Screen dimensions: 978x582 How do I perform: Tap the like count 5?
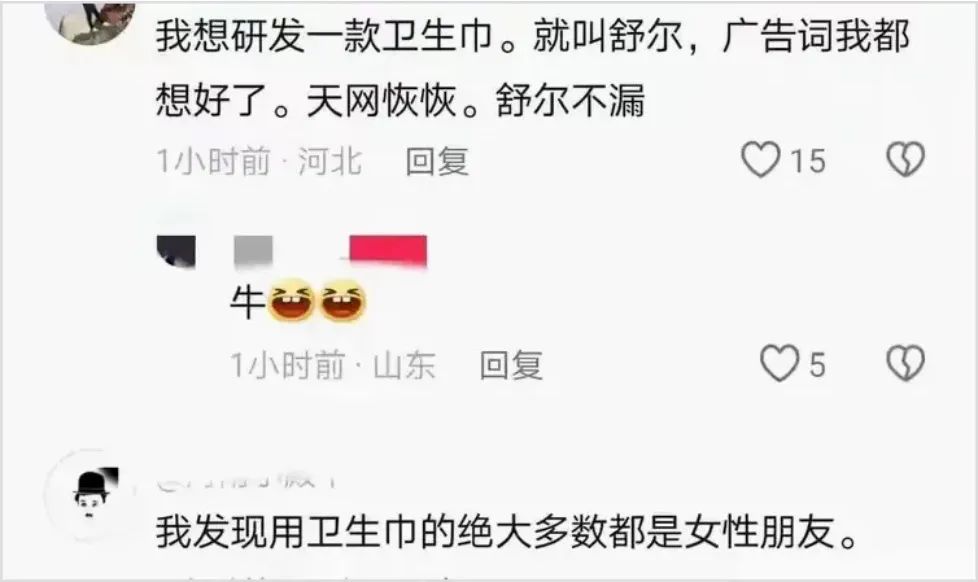point(818,365)
